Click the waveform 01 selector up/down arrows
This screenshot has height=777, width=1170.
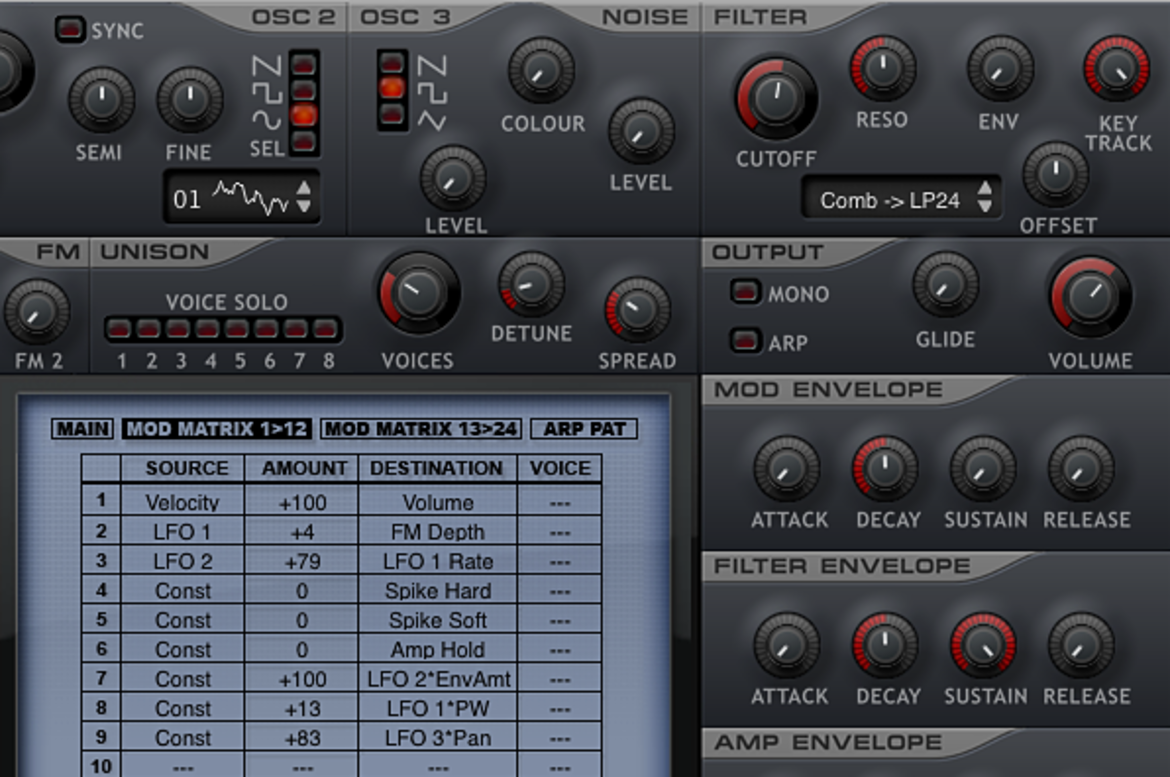304,197
